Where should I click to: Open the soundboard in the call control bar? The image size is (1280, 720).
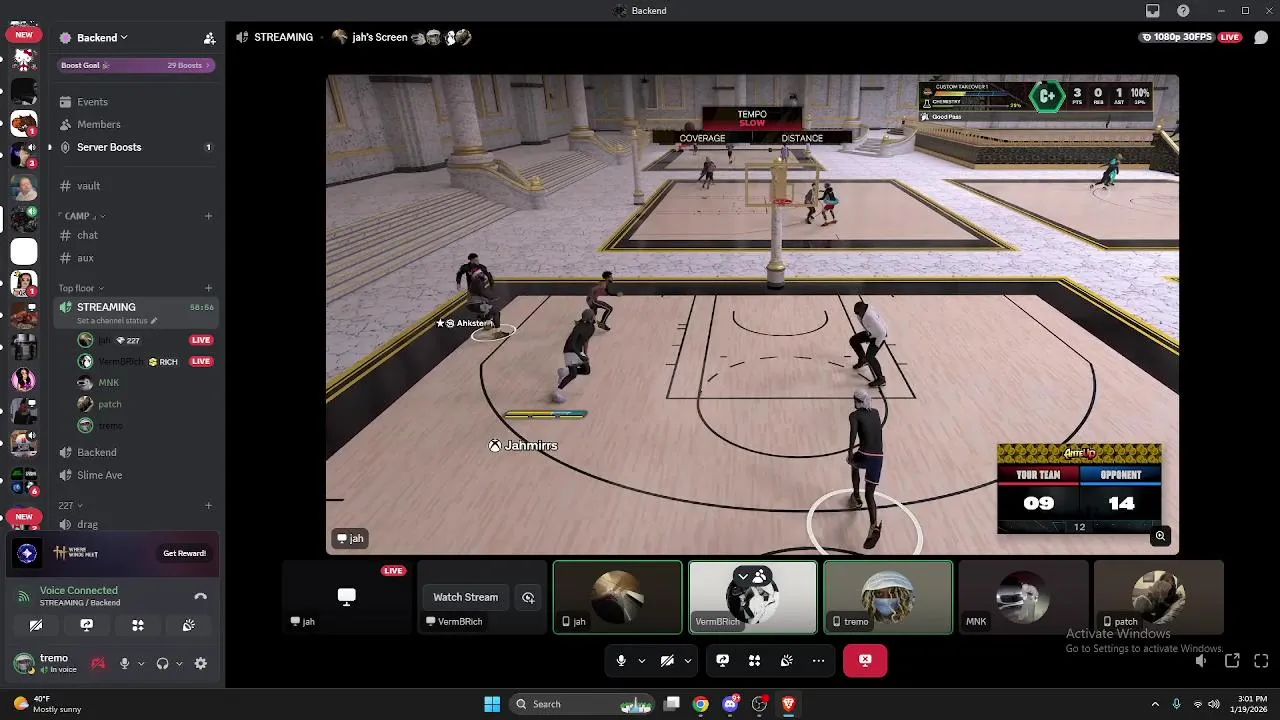pos(787,660)
